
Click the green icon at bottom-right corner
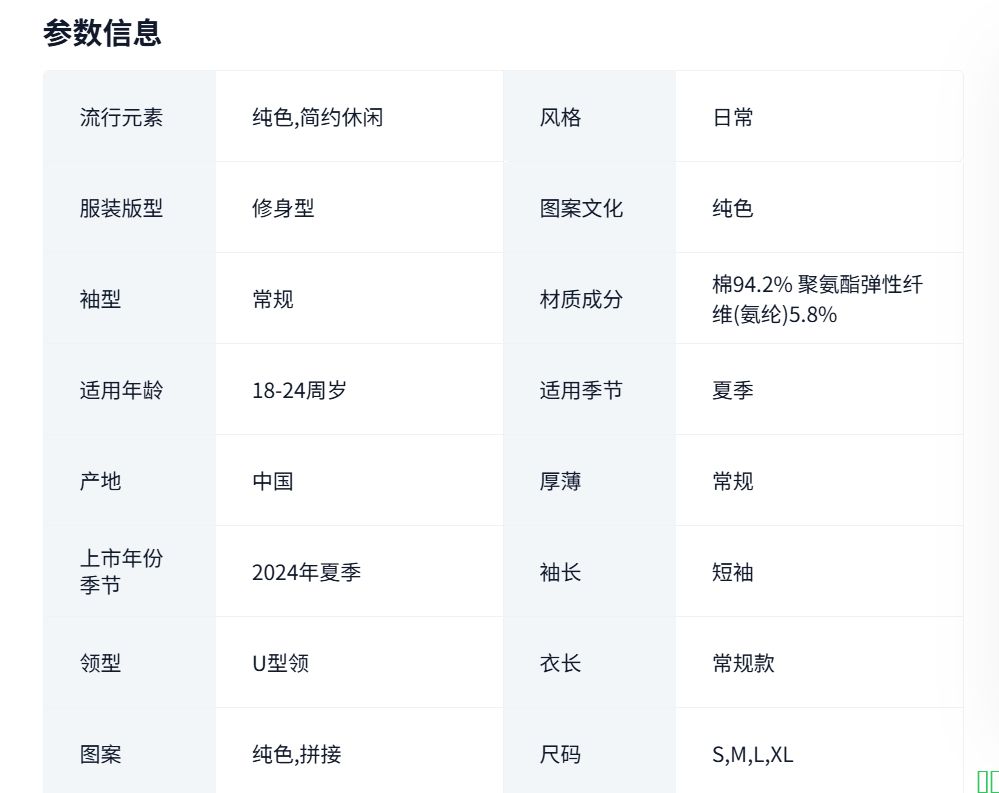tap(987, 782)
